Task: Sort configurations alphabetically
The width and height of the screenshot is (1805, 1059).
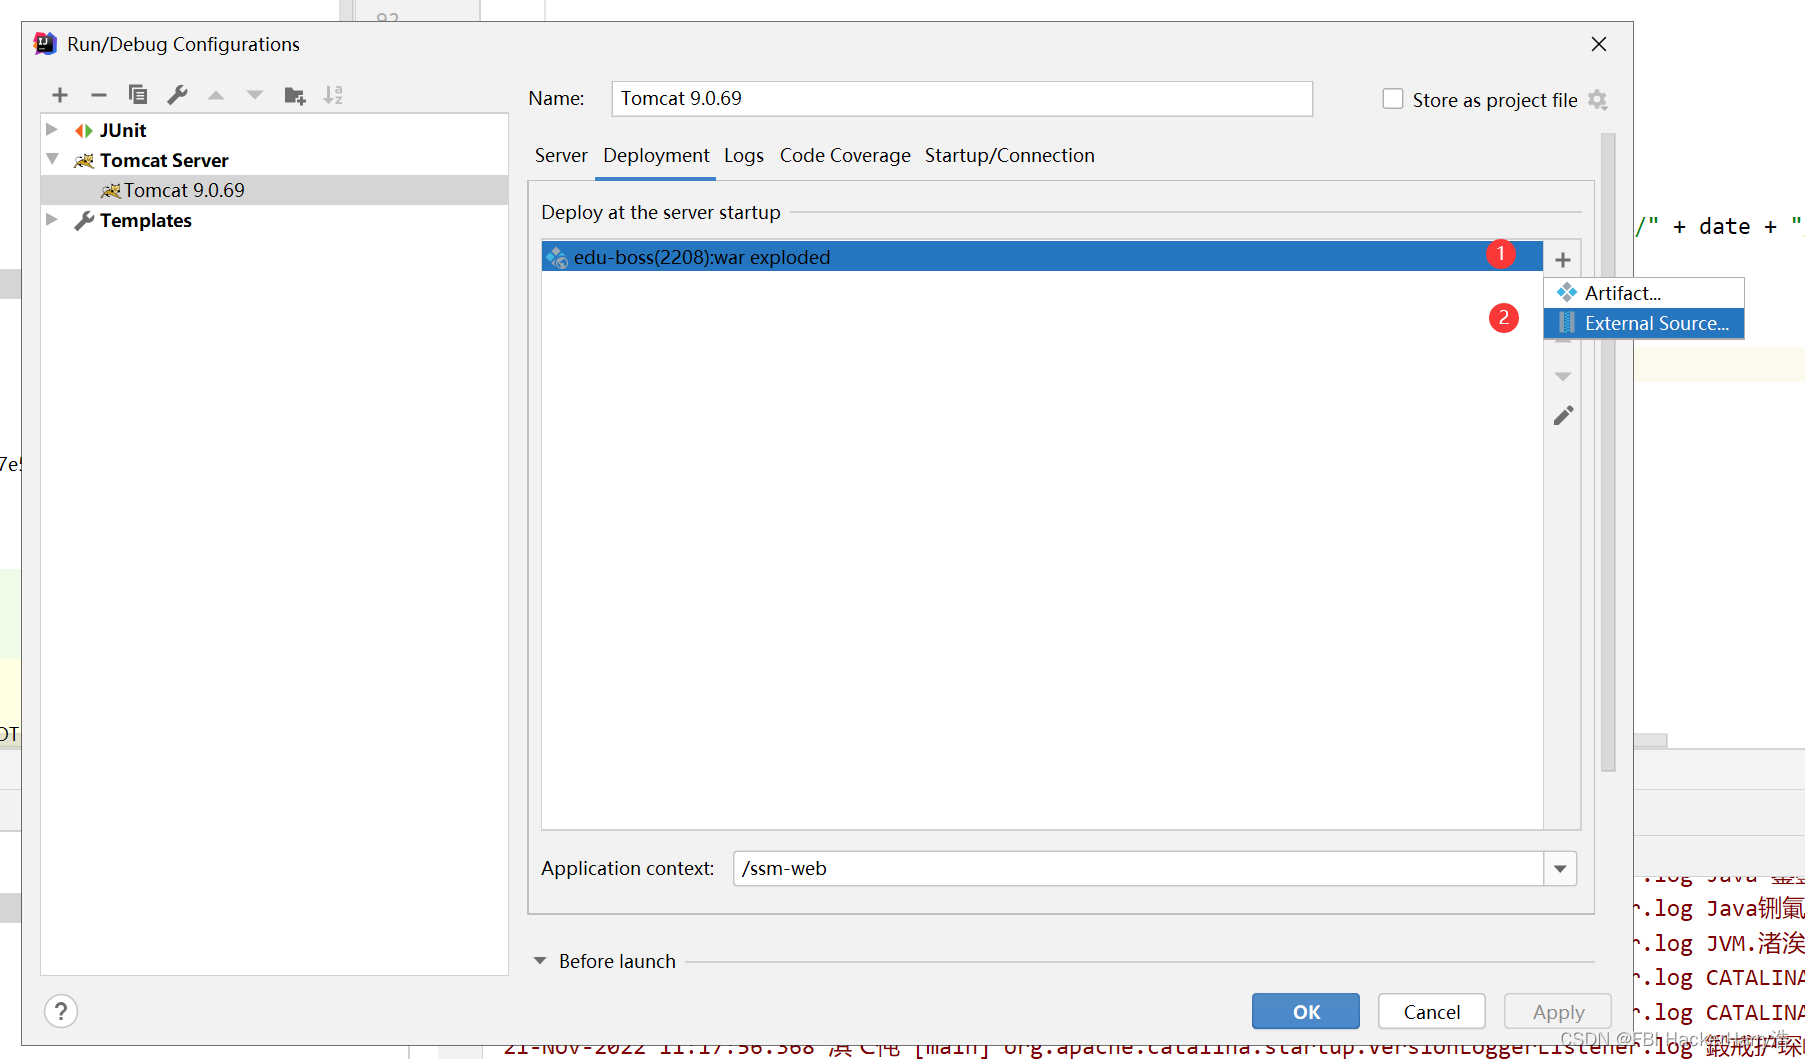Action: (333, 95)
